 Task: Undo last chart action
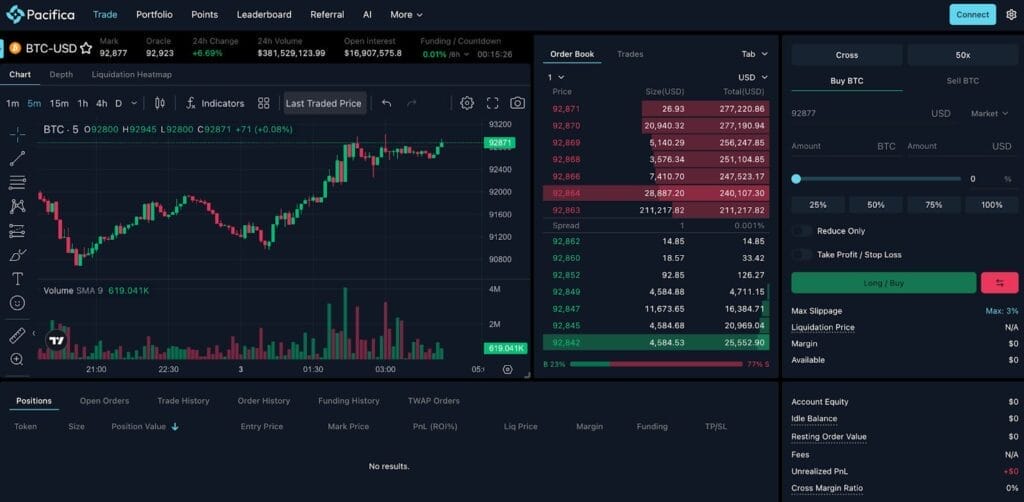click(387, 103)
